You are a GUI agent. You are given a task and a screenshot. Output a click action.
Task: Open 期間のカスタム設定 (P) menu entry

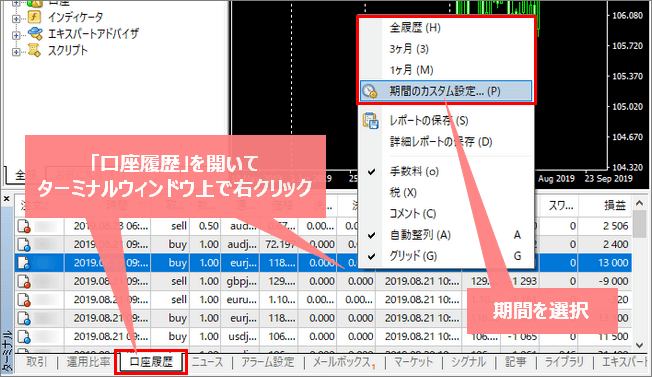click(446, 91)
